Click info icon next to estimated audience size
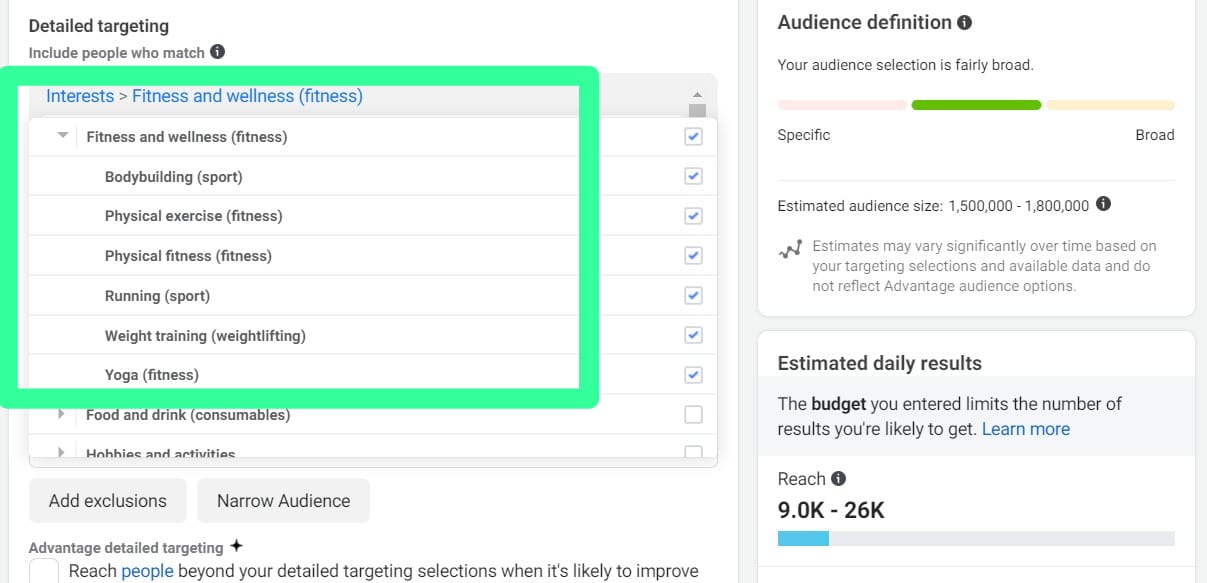1207x583 pixels. pos(1103,204)
